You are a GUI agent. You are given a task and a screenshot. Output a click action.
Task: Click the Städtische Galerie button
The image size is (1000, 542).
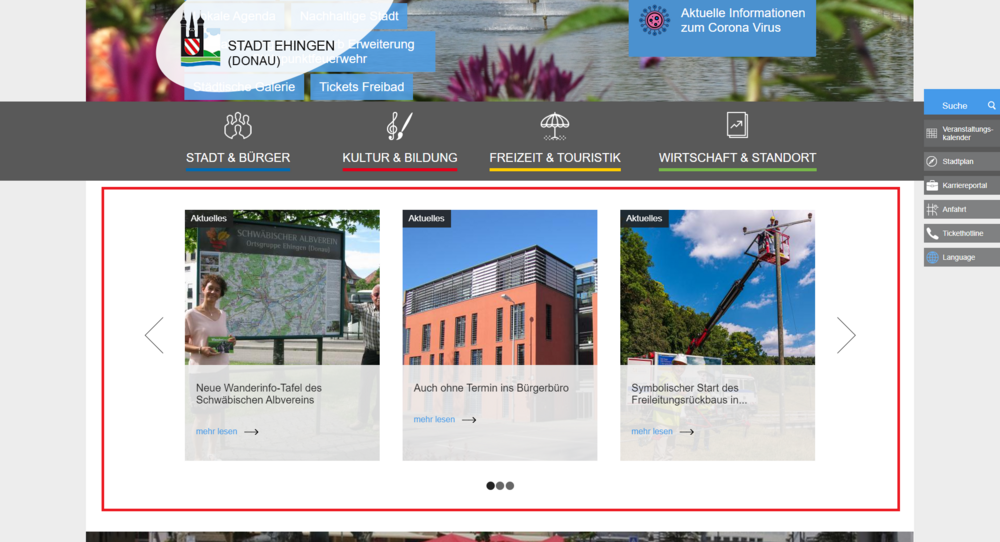[x=244, y=87]
